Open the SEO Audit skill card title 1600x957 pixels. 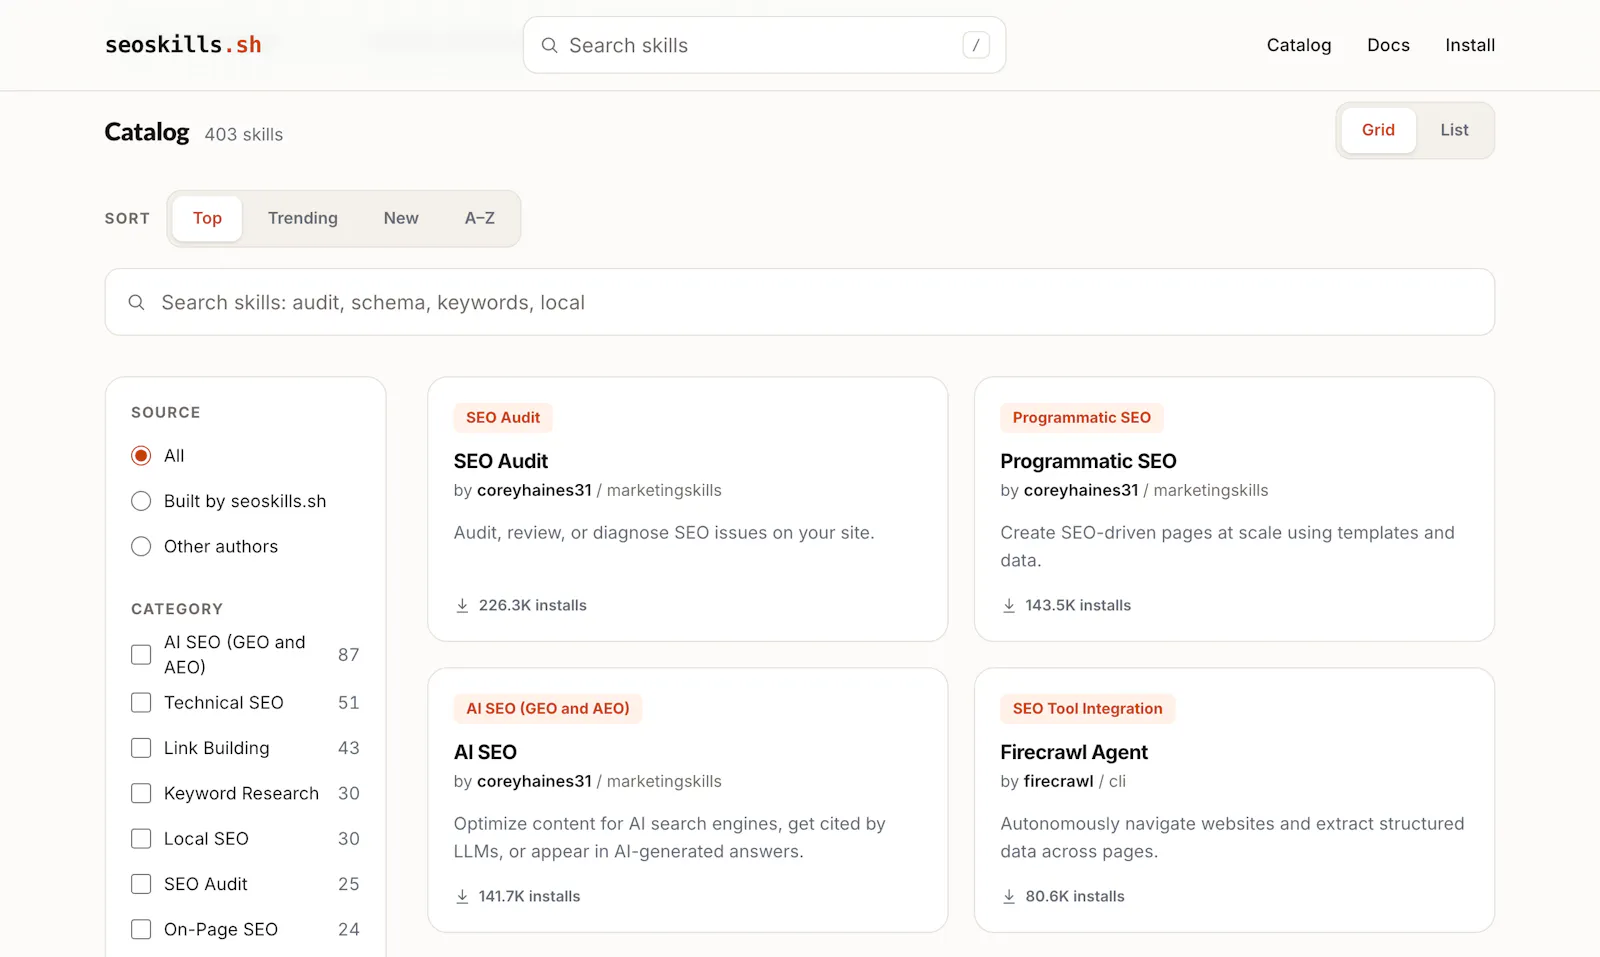click(x=501, y=461)
